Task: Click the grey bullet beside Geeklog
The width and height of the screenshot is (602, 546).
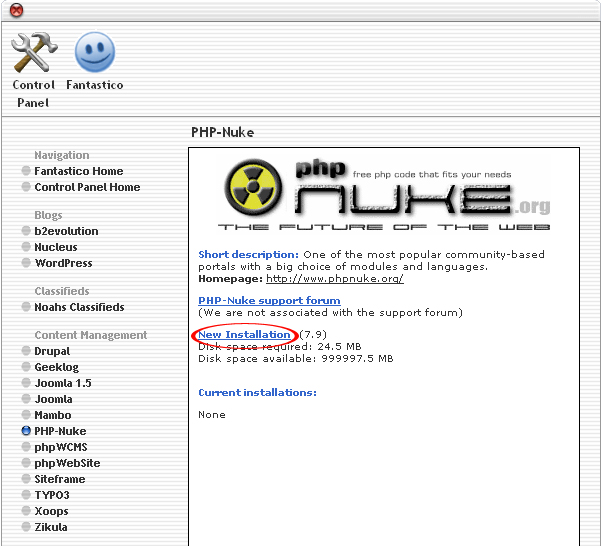Action: (x=26, y=367)
